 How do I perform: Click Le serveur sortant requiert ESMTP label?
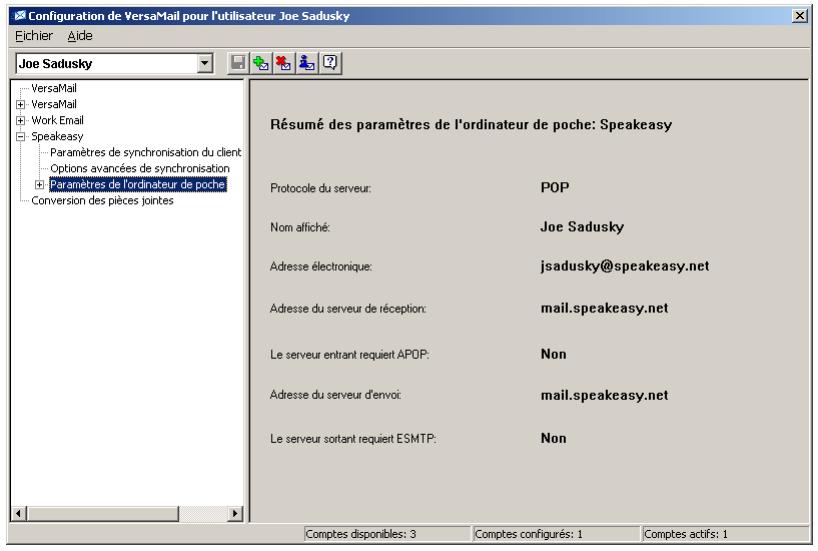(x=353, y=439)
